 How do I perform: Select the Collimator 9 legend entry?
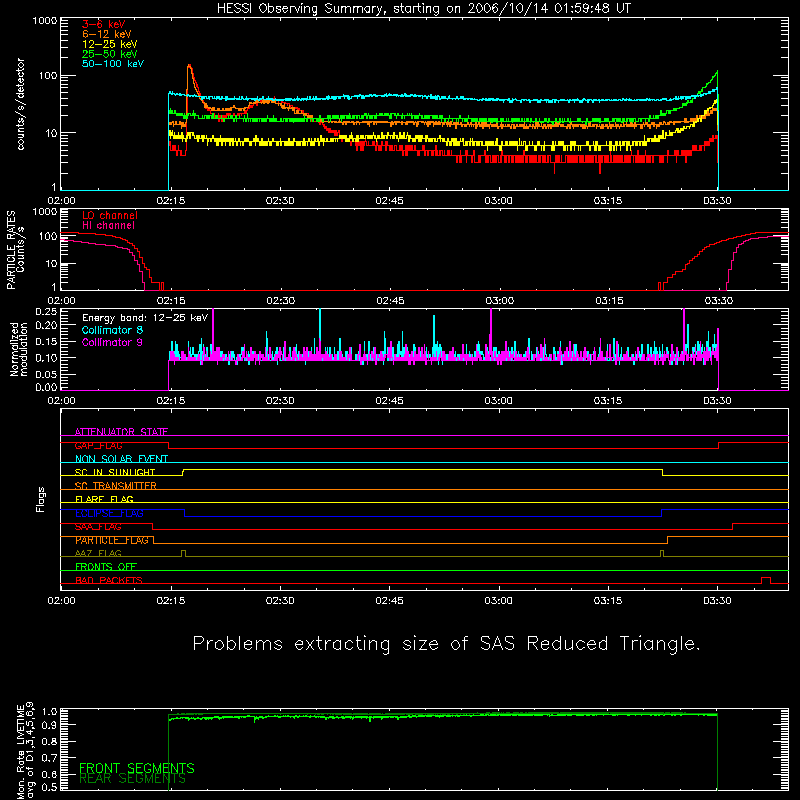pyautogui.click(x=112, y=342)
